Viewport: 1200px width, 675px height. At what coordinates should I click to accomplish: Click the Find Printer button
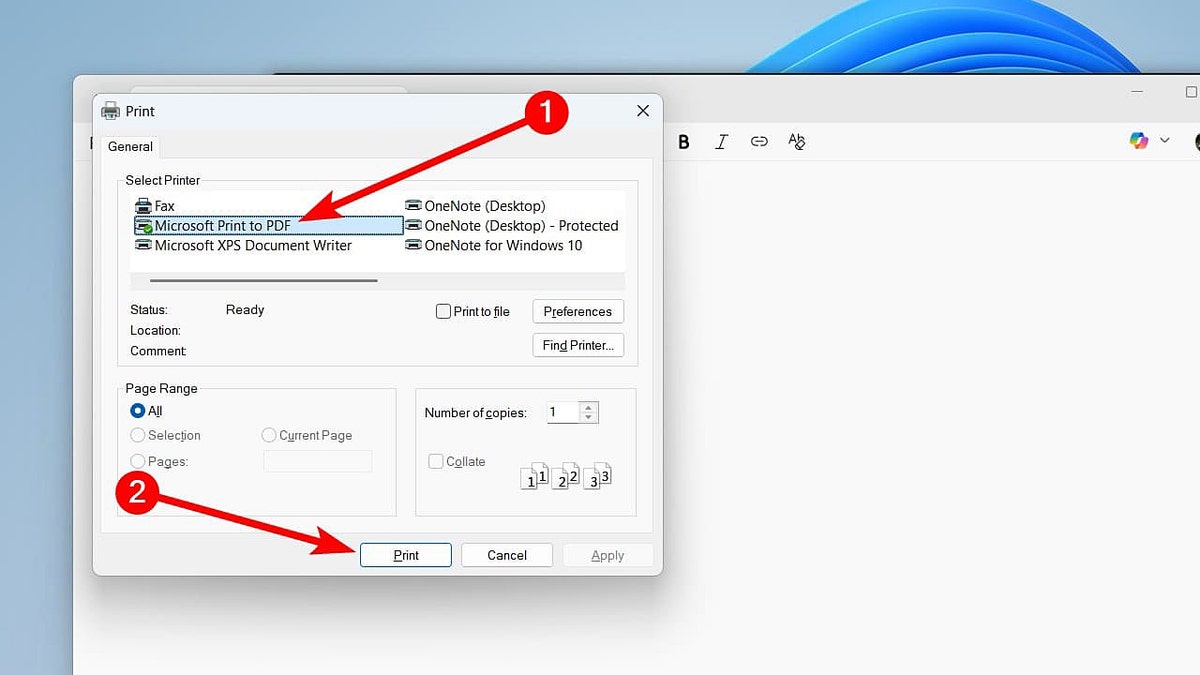578,345
